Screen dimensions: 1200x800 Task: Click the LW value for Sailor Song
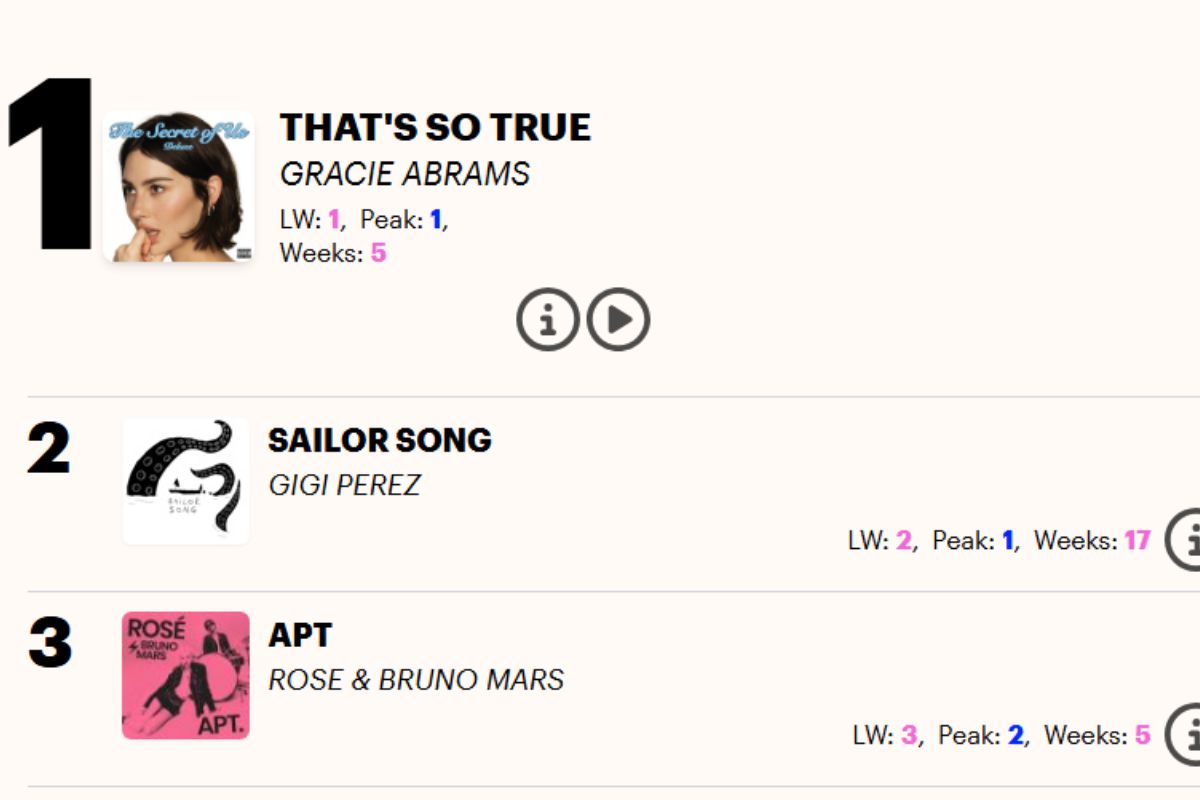click(904, 541)
